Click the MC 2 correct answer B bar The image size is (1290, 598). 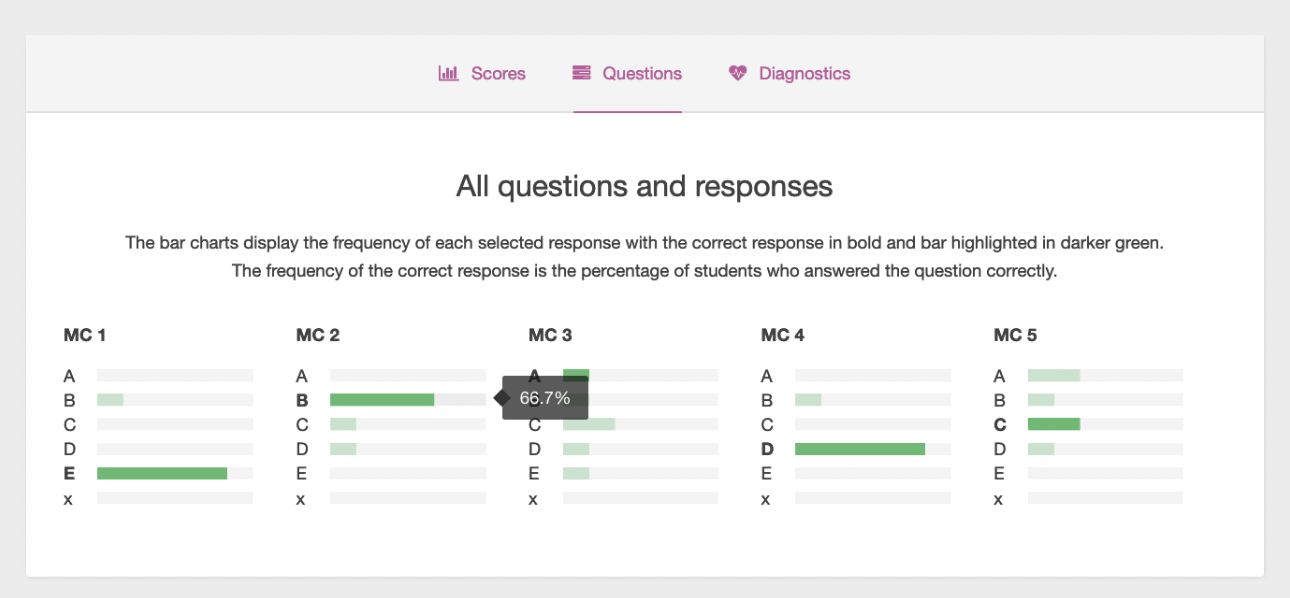point(382,400)
